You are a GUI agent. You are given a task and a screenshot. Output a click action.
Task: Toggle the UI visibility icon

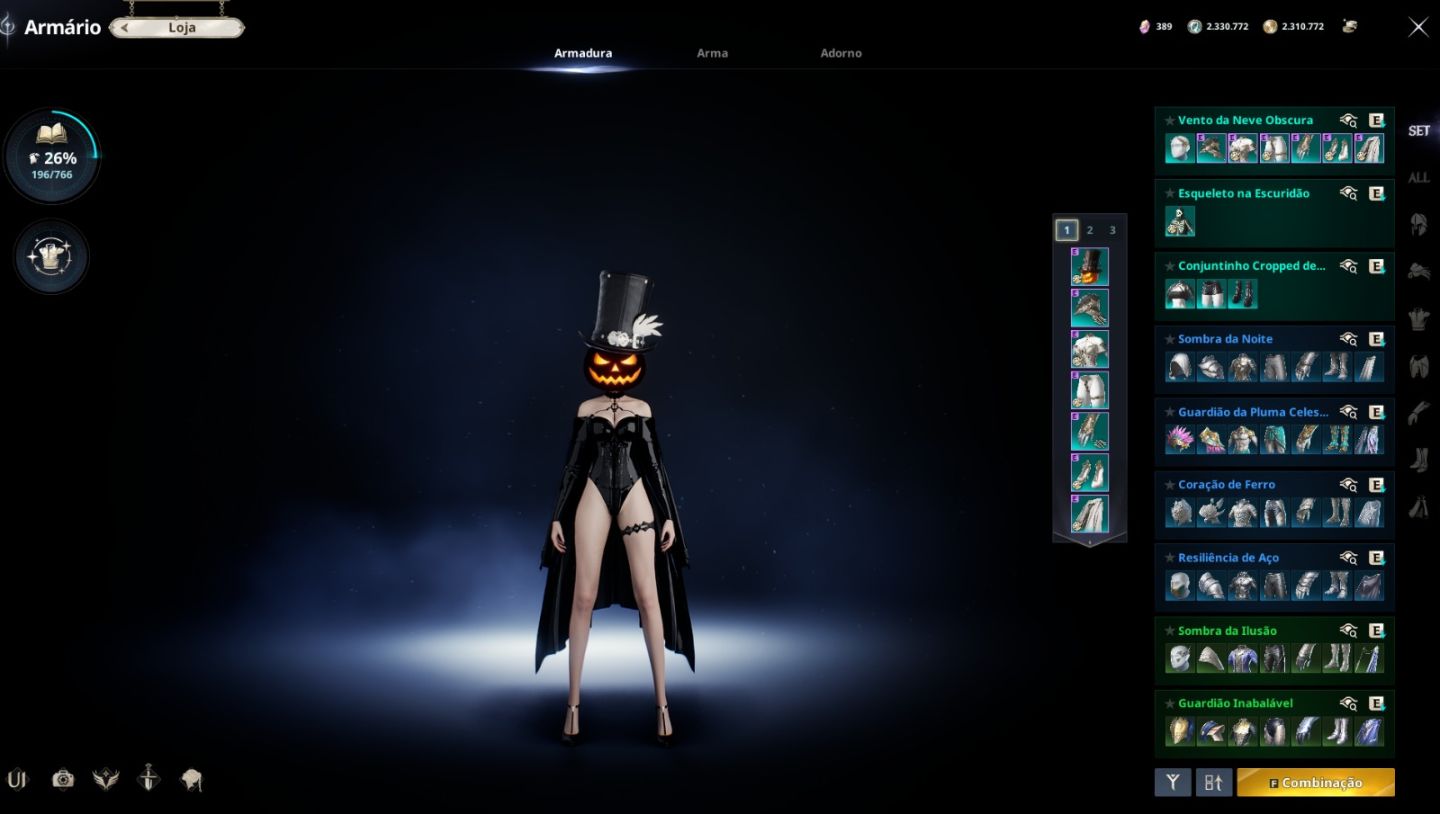click(x=17, y=779)
